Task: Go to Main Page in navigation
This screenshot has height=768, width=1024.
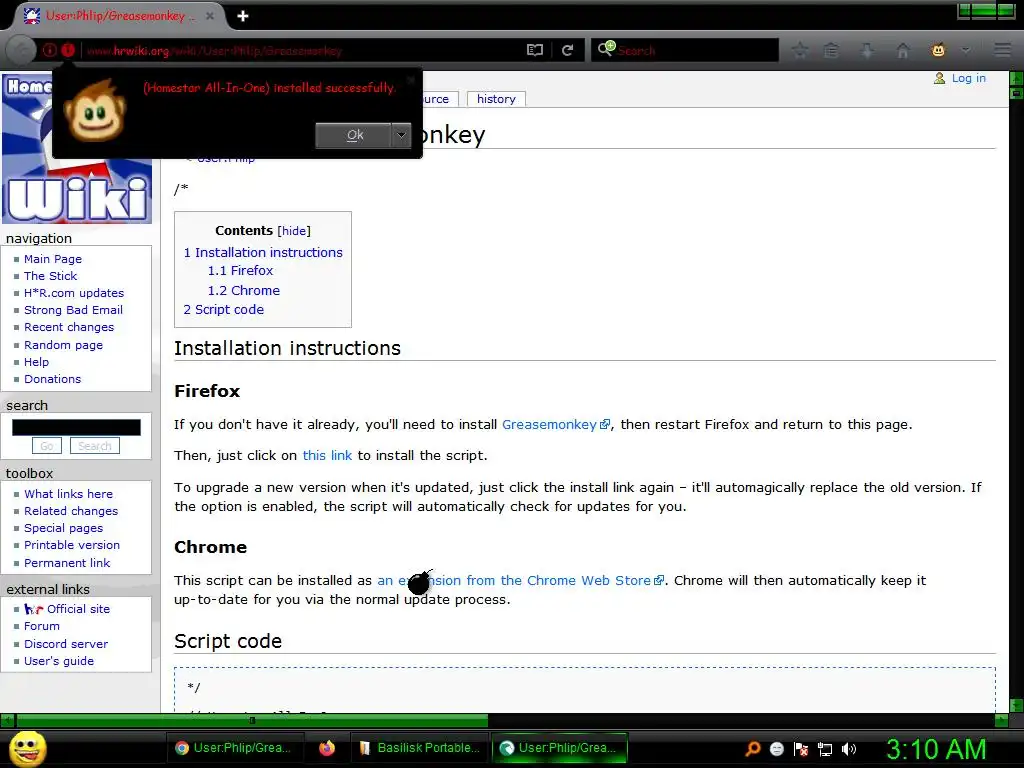Action: click(53, 259)
